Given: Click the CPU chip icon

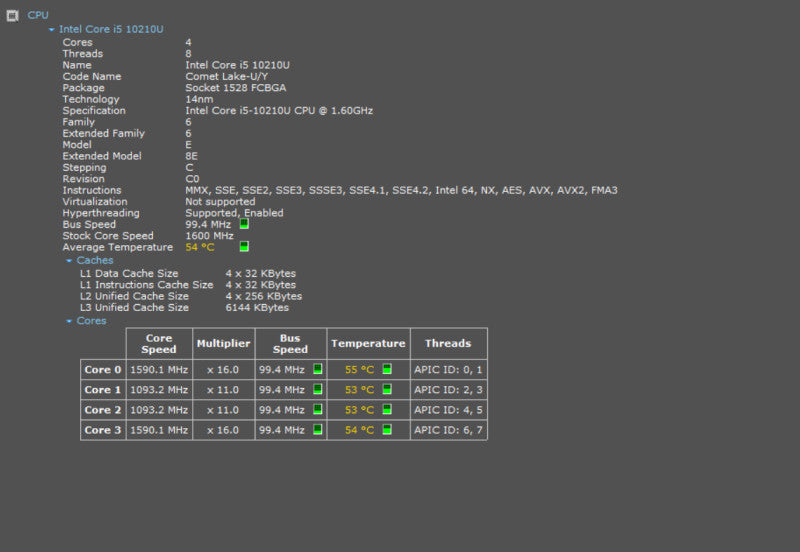Looking at the screenshot, I should (x=12, y=16).
